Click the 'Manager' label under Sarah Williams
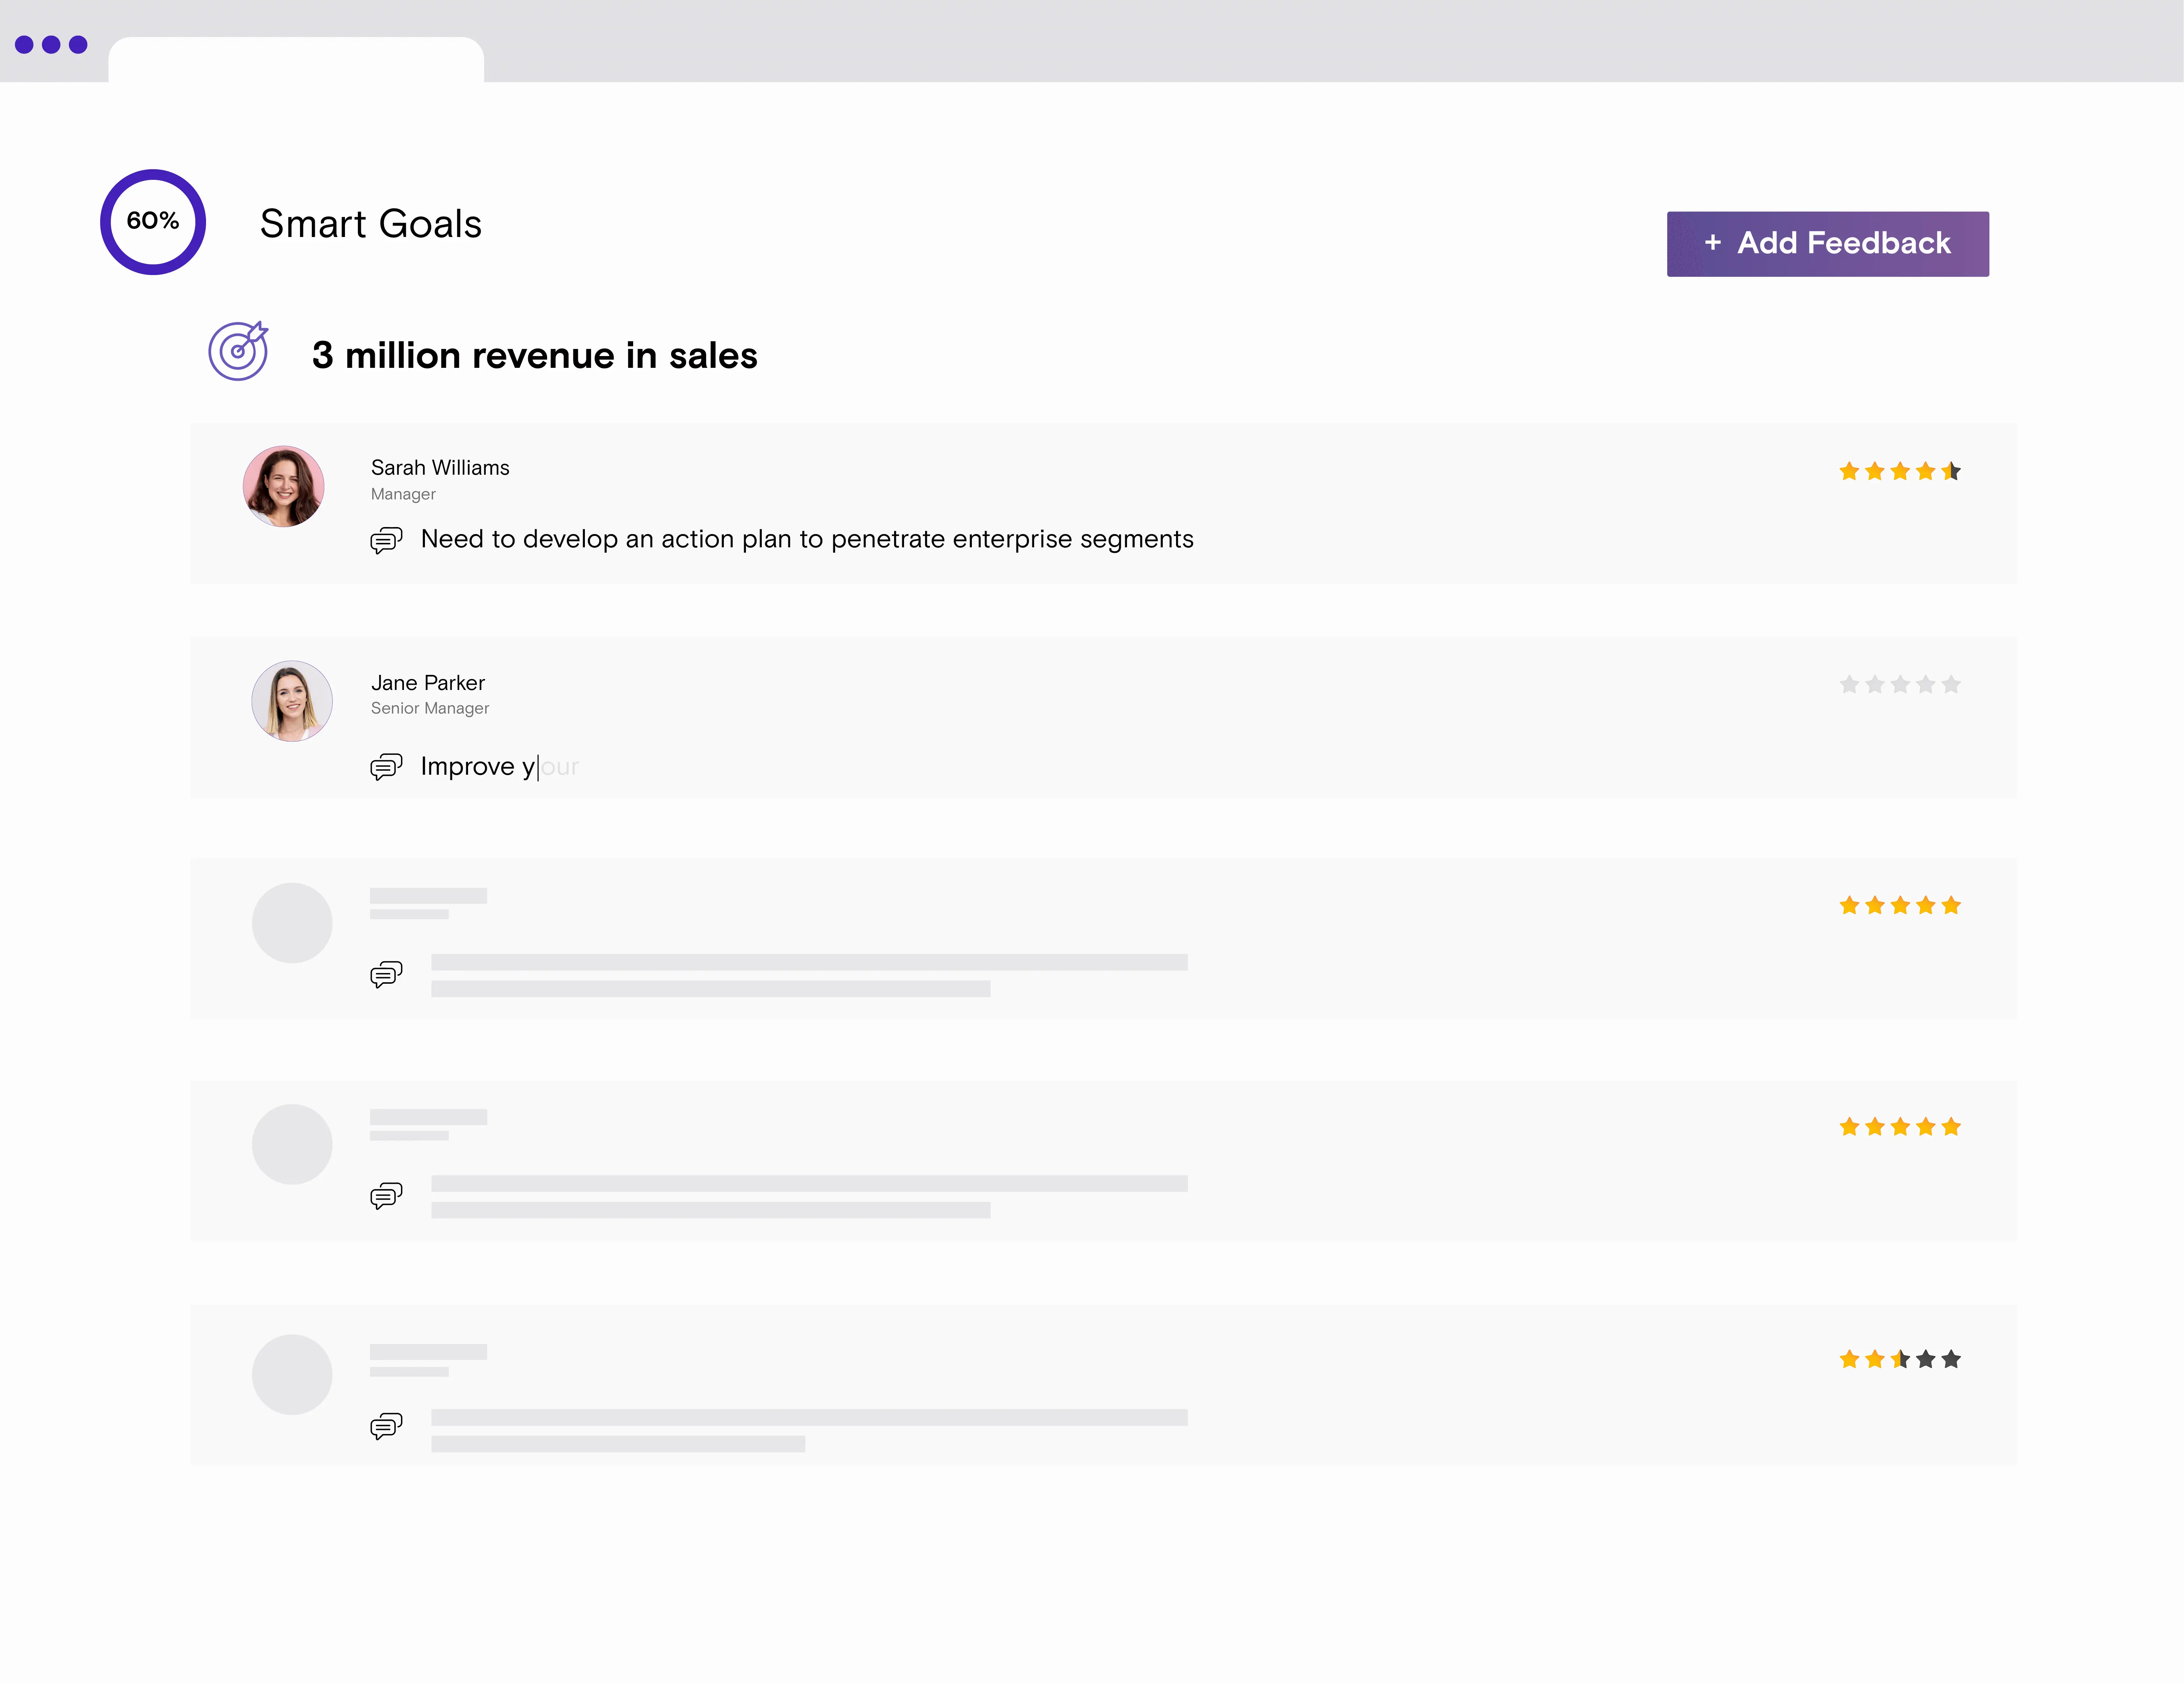 403,494
